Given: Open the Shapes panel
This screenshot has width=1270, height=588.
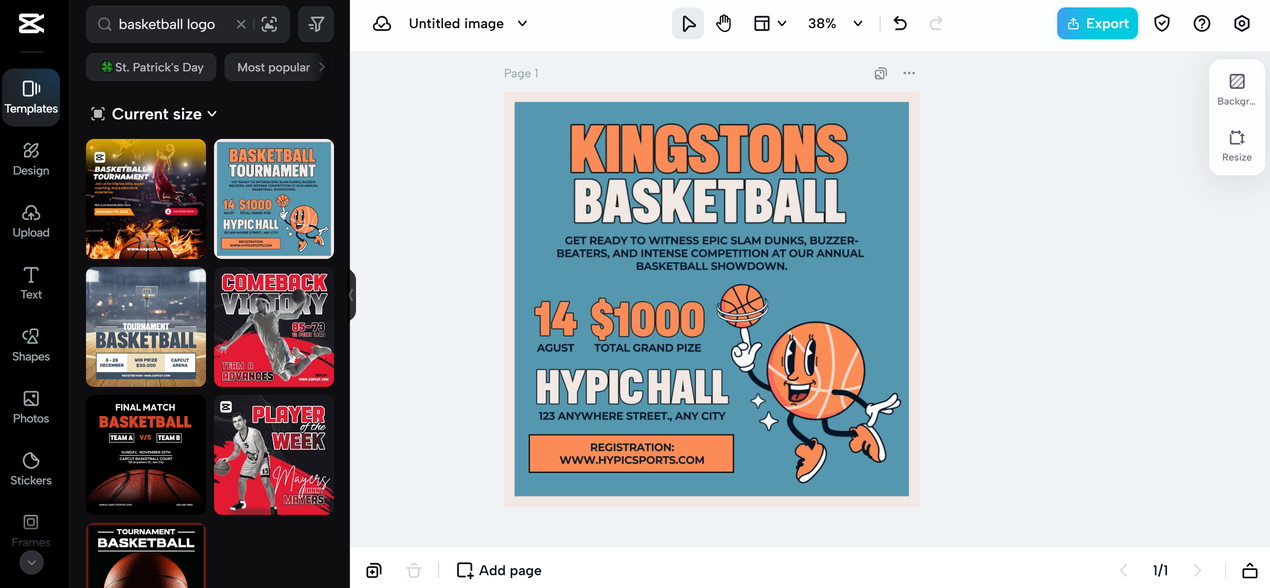Looking at the screenshot, I should 31,345.
